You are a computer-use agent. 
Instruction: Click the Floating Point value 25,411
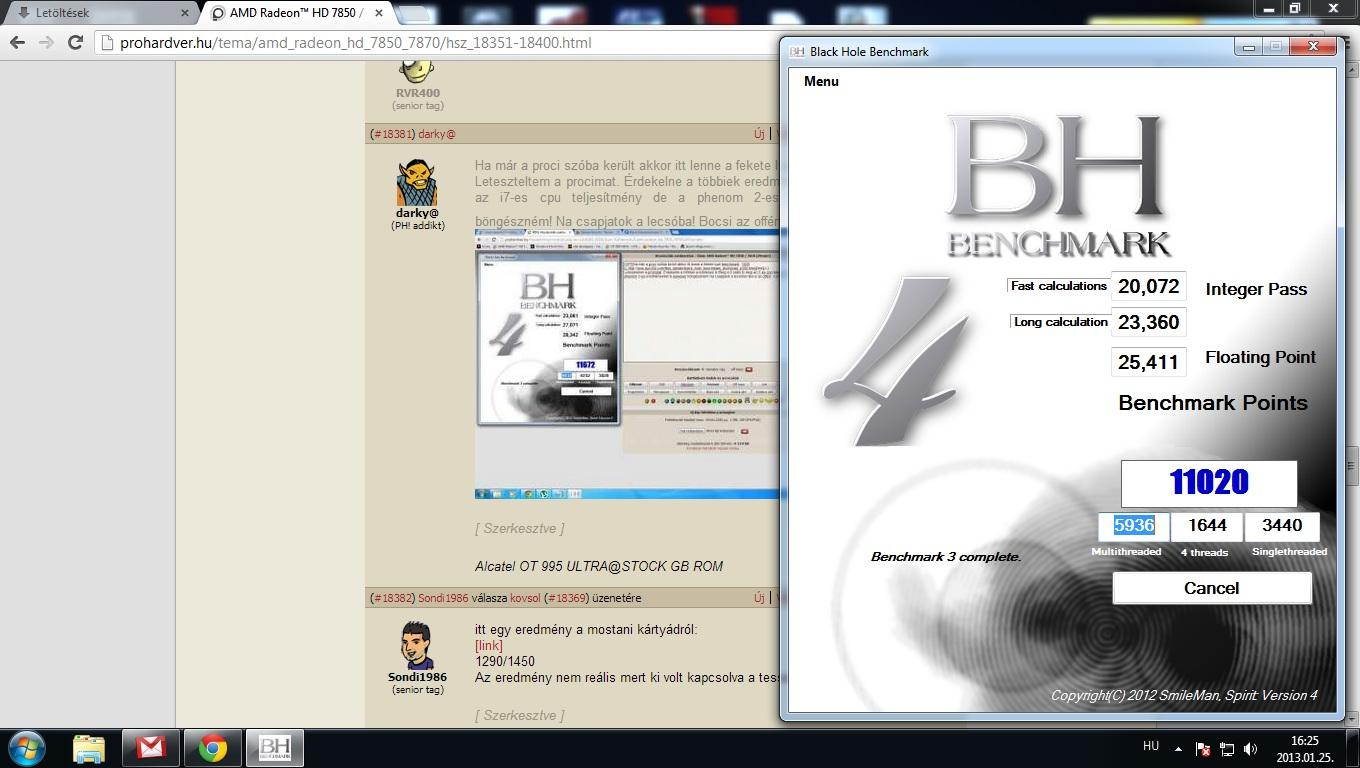tap(1148, 362)
